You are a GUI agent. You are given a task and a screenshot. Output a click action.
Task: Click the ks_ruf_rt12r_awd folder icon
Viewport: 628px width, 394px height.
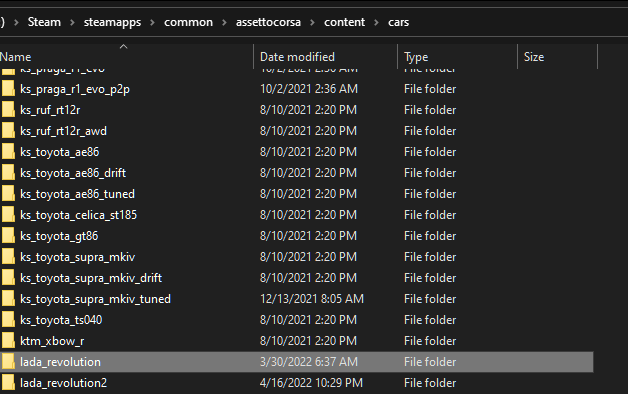coord(8,131)
